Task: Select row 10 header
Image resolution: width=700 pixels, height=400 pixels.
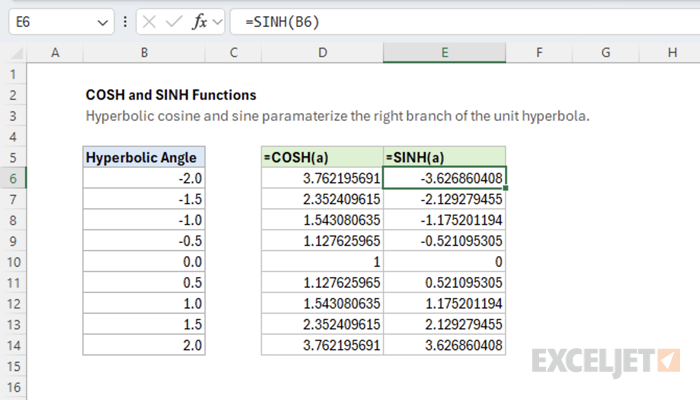Action: click(x=13, y=262)
